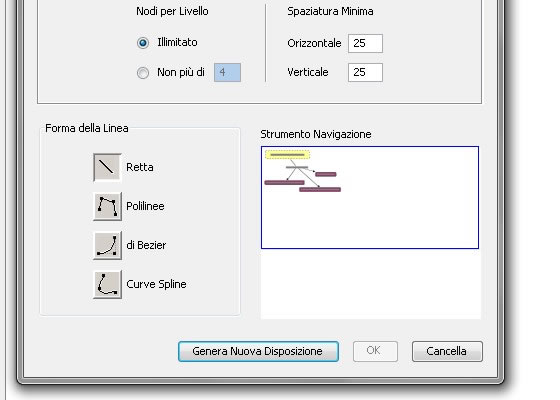Click Genera Nuova Disposizione button
The width and height of the screenshot is (560, 400).
(258, 351)
